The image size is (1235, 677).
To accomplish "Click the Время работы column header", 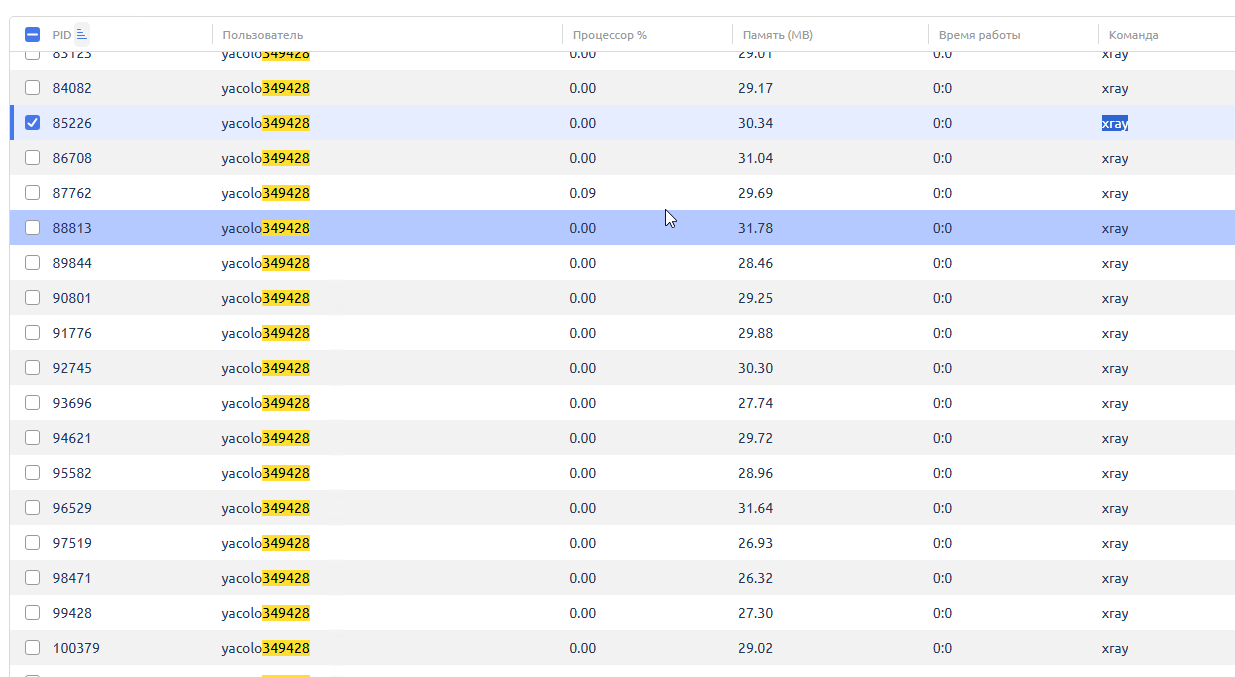I will point(980,35).
